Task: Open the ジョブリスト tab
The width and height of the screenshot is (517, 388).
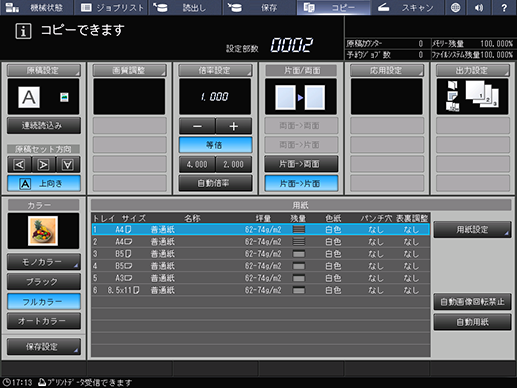Action: (x=112, y=8)
